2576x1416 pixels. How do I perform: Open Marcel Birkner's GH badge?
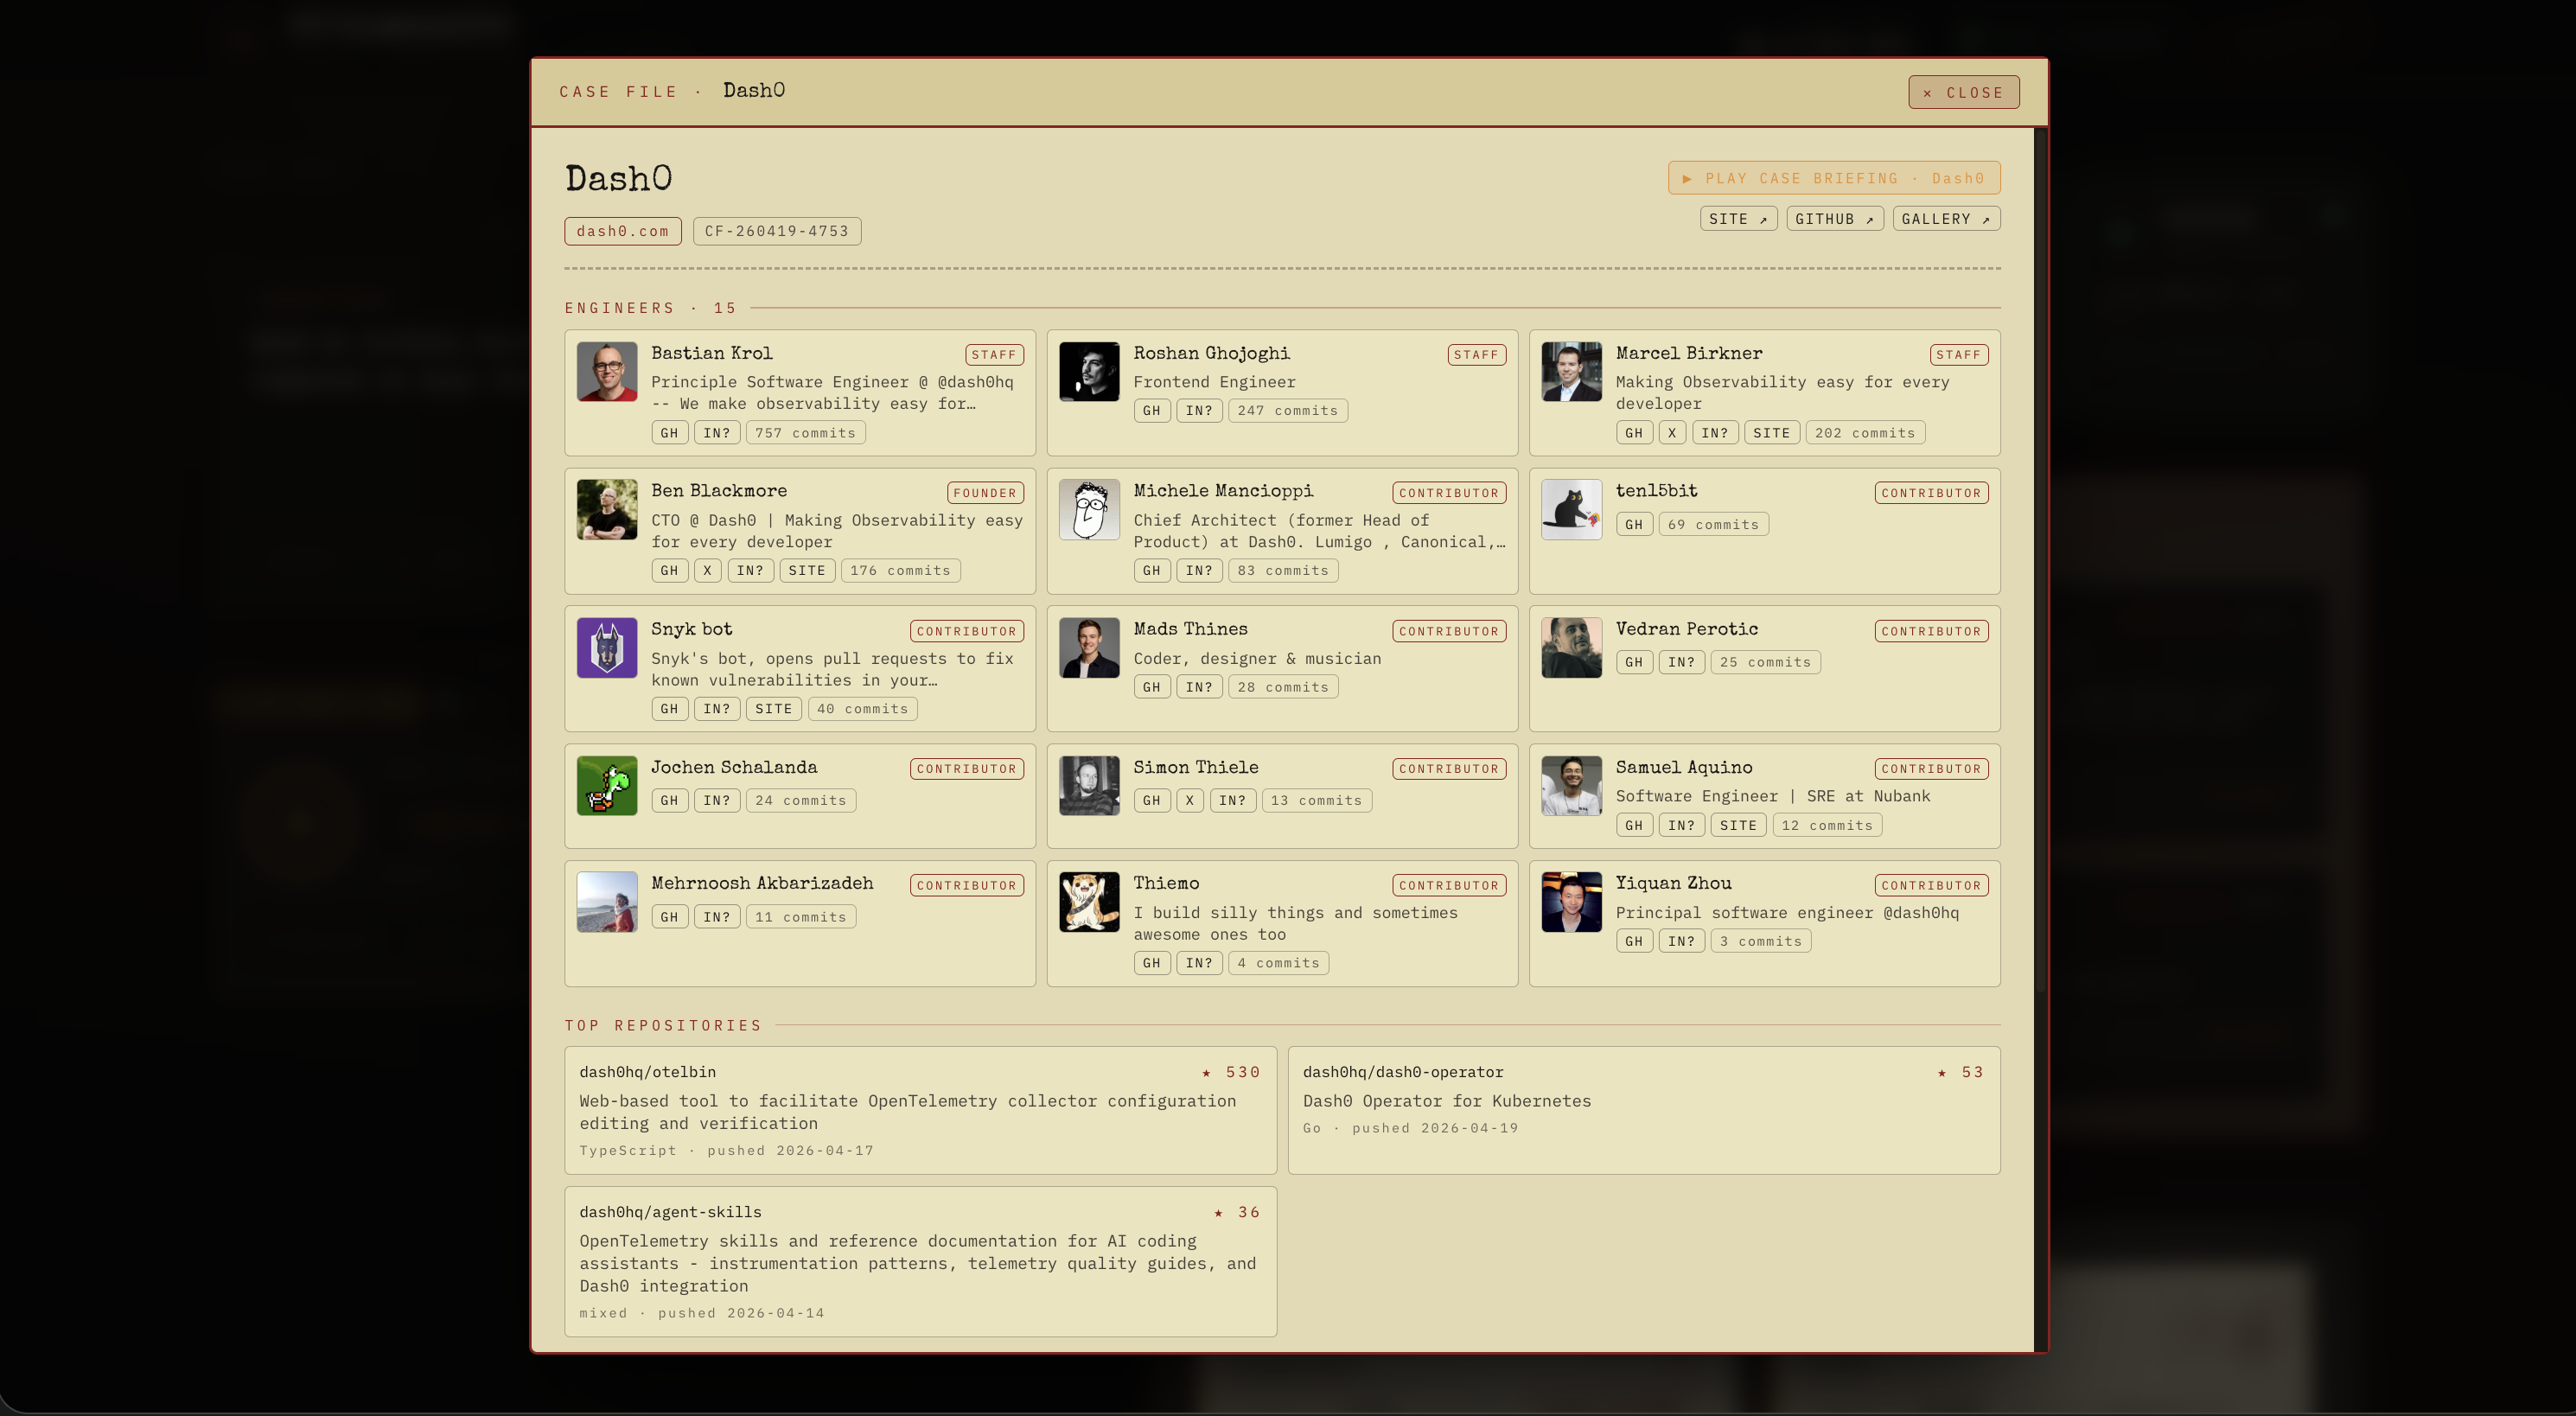click(1633, 433)
